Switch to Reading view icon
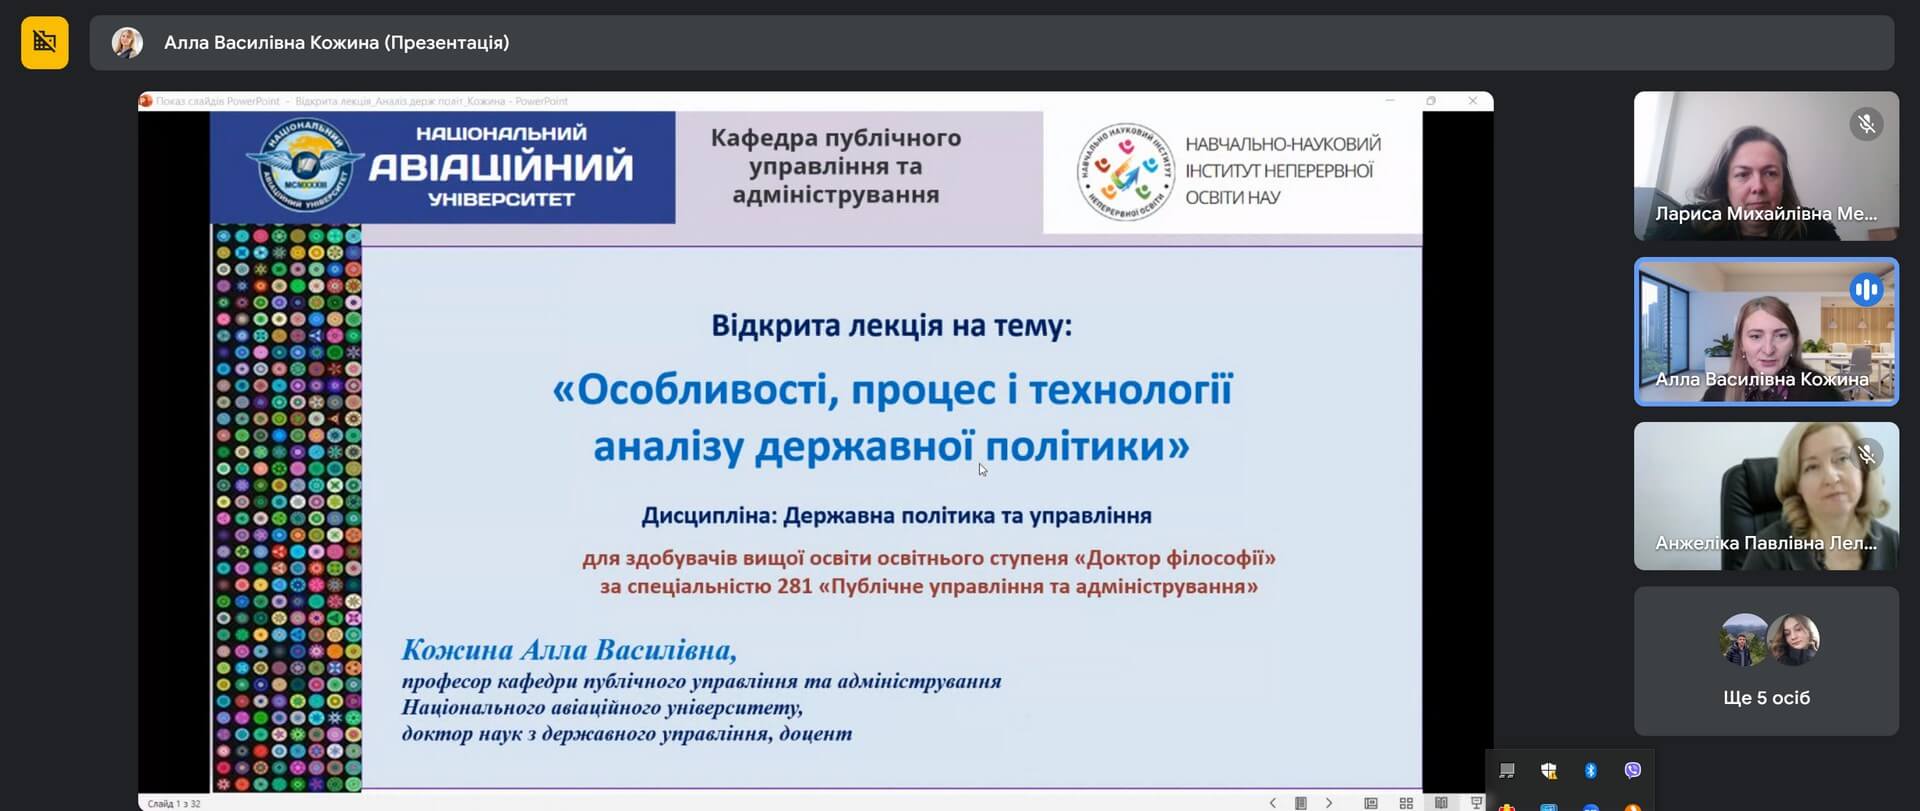Screen dimensions: 1920x811 1441,802
